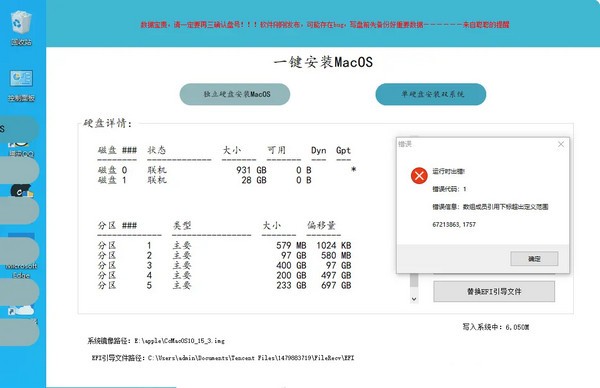The image size is (600, 388).
Task: Click the red error icon in dialog
Action: 419,176
